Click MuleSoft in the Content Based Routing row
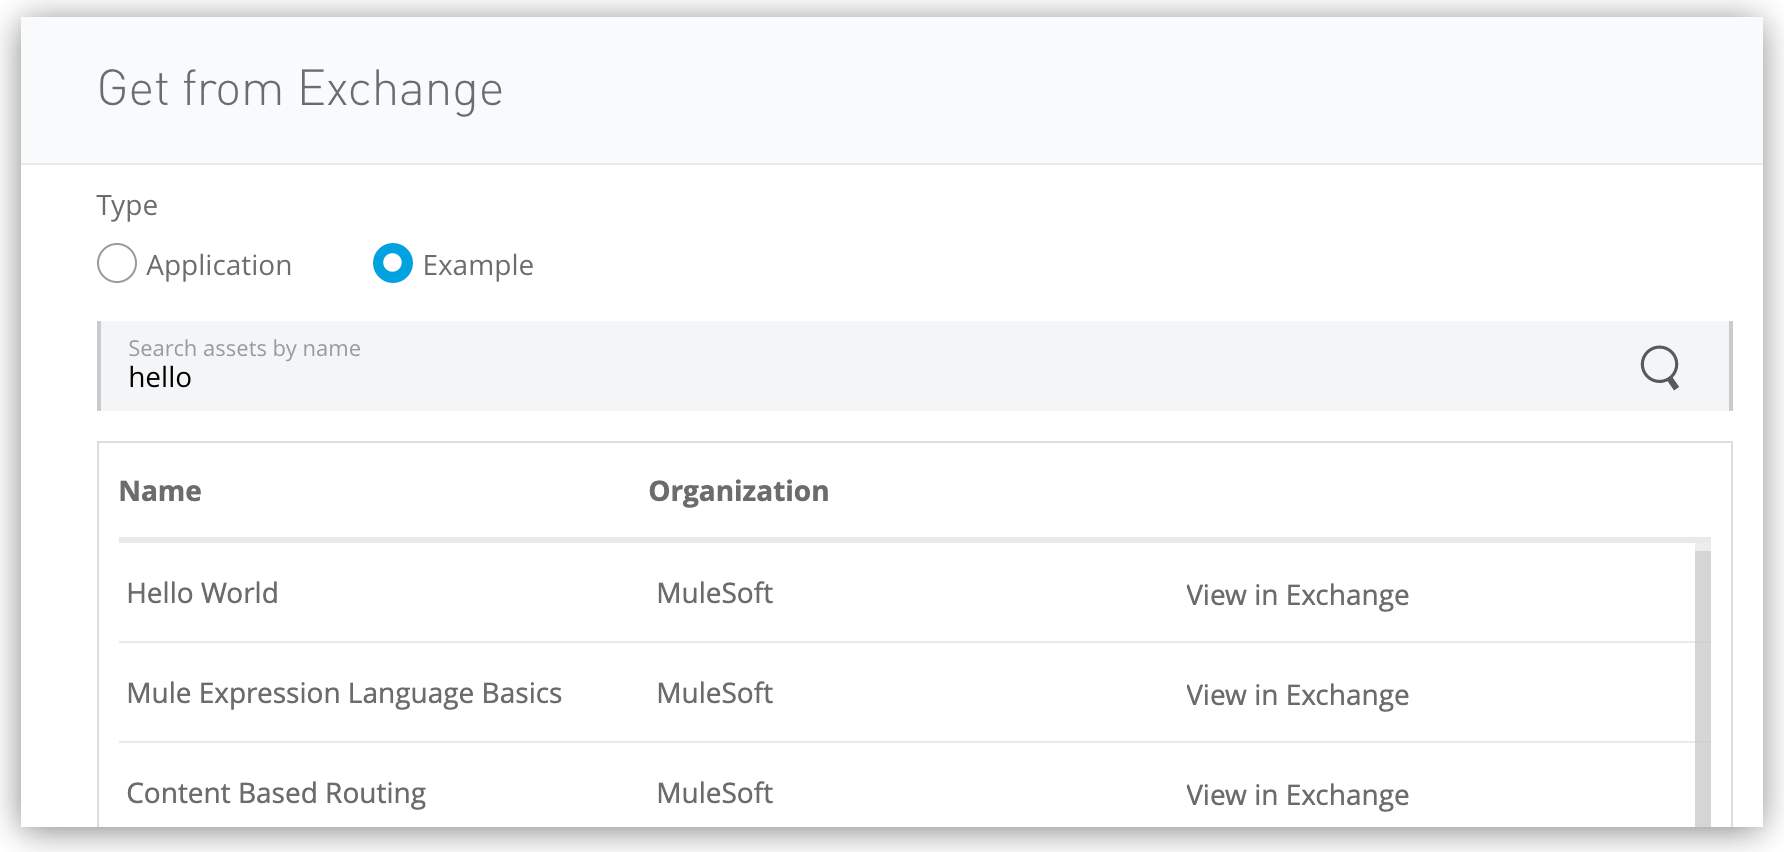The width and height of the screenshot is (1784, 852). tap(714, 793)
